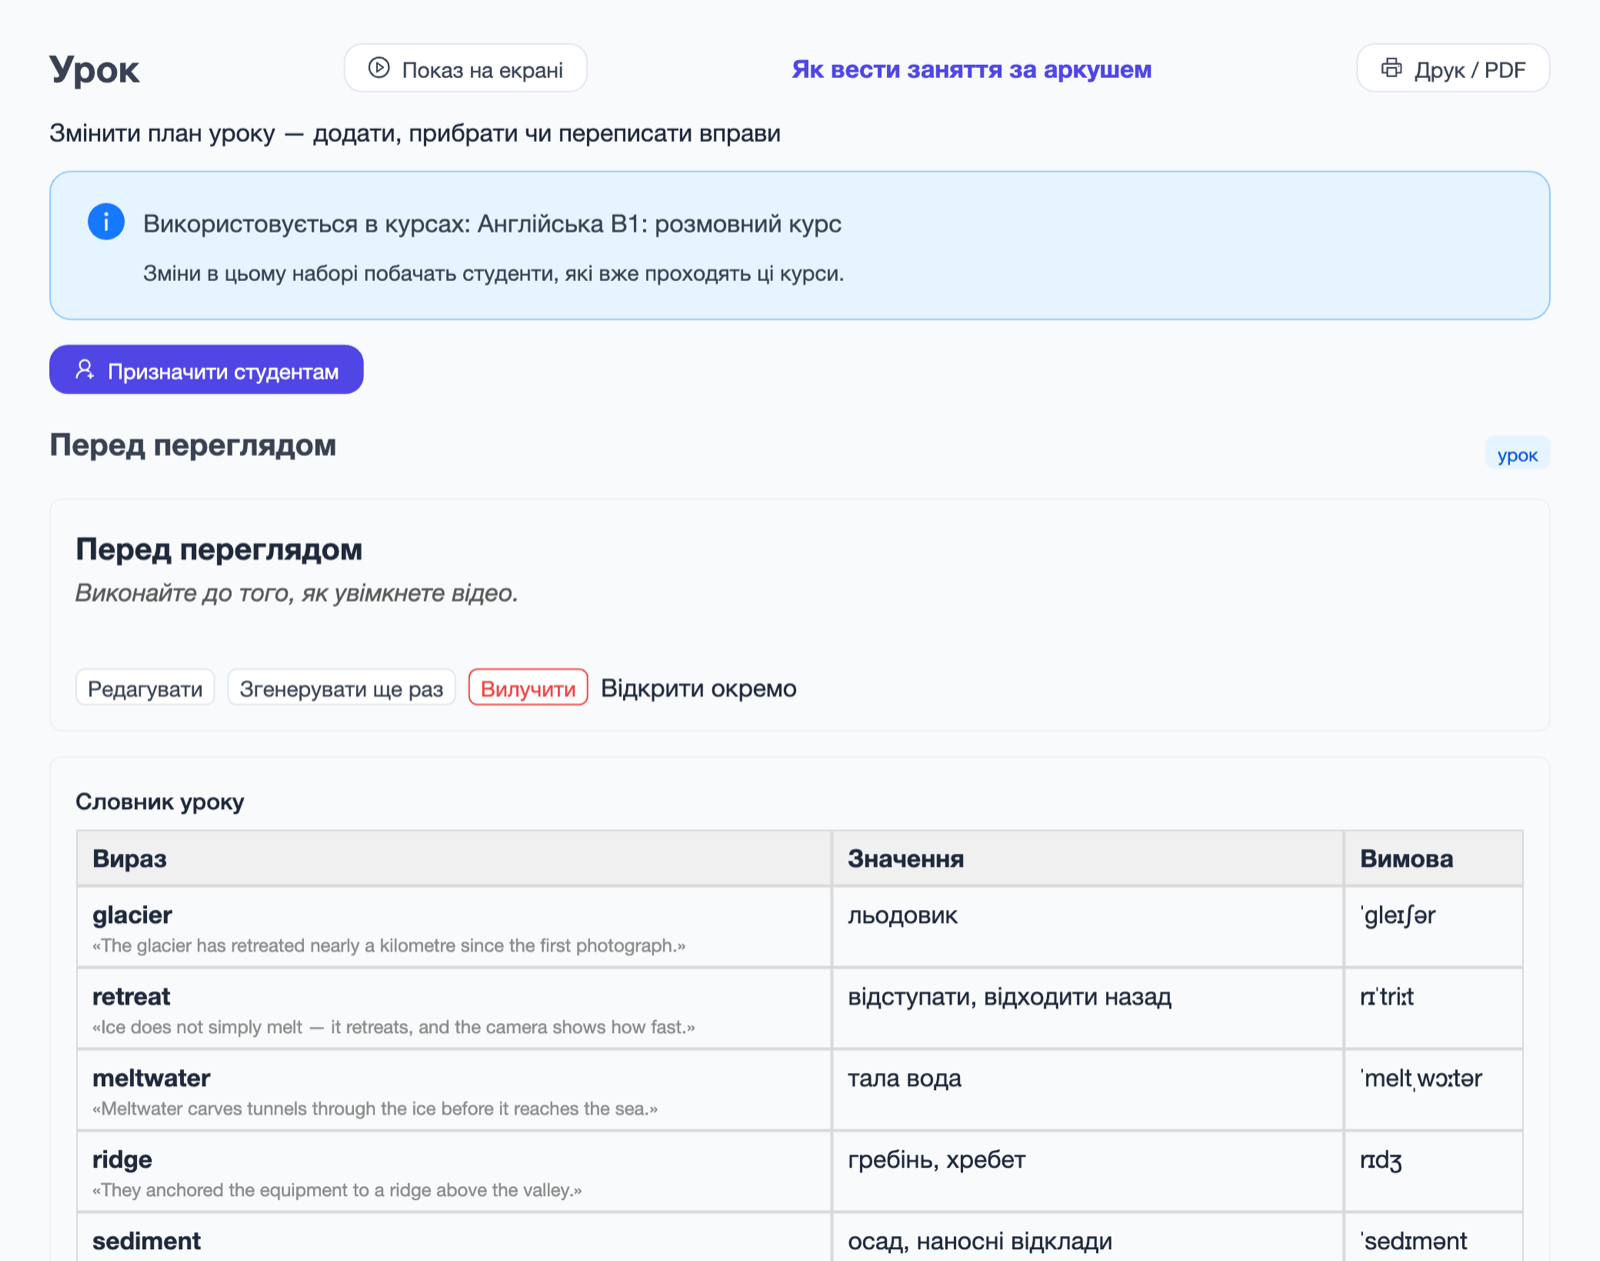Click the example sentence about the glacier retreating
This screenshot has height=1261, width=1600.
pyautogui.click(x=389, y=946)
